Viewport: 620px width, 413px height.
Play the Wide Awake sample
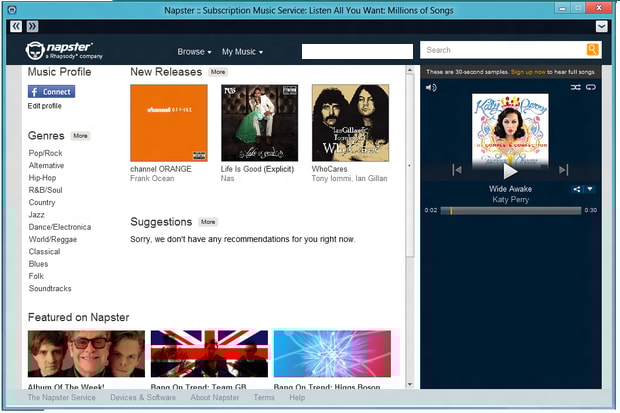point(510,171)
